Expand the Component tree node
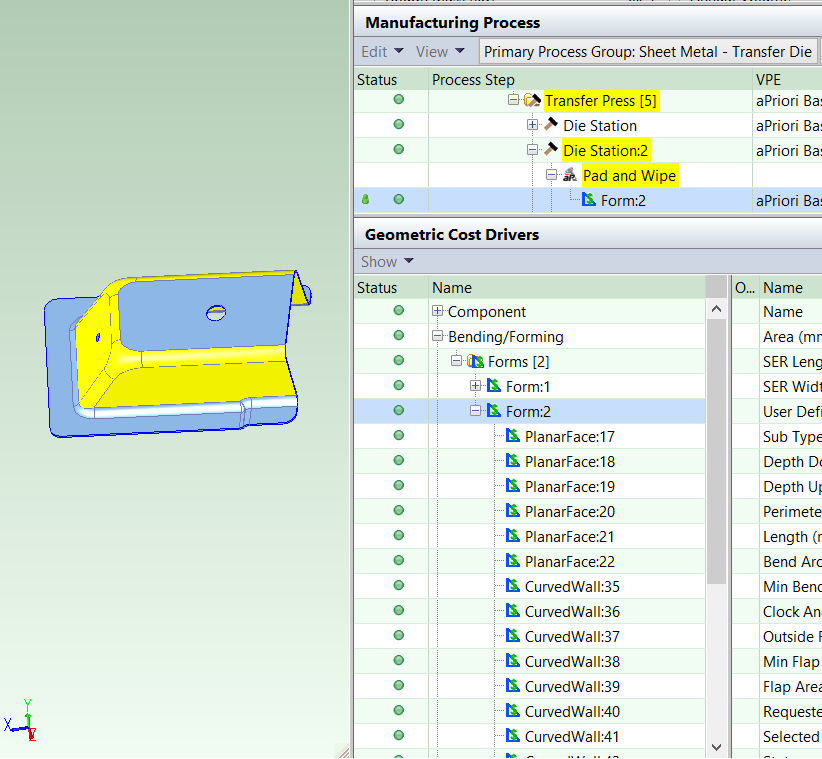822x759 pixels. pyautogui.click(x=438, y=312)
